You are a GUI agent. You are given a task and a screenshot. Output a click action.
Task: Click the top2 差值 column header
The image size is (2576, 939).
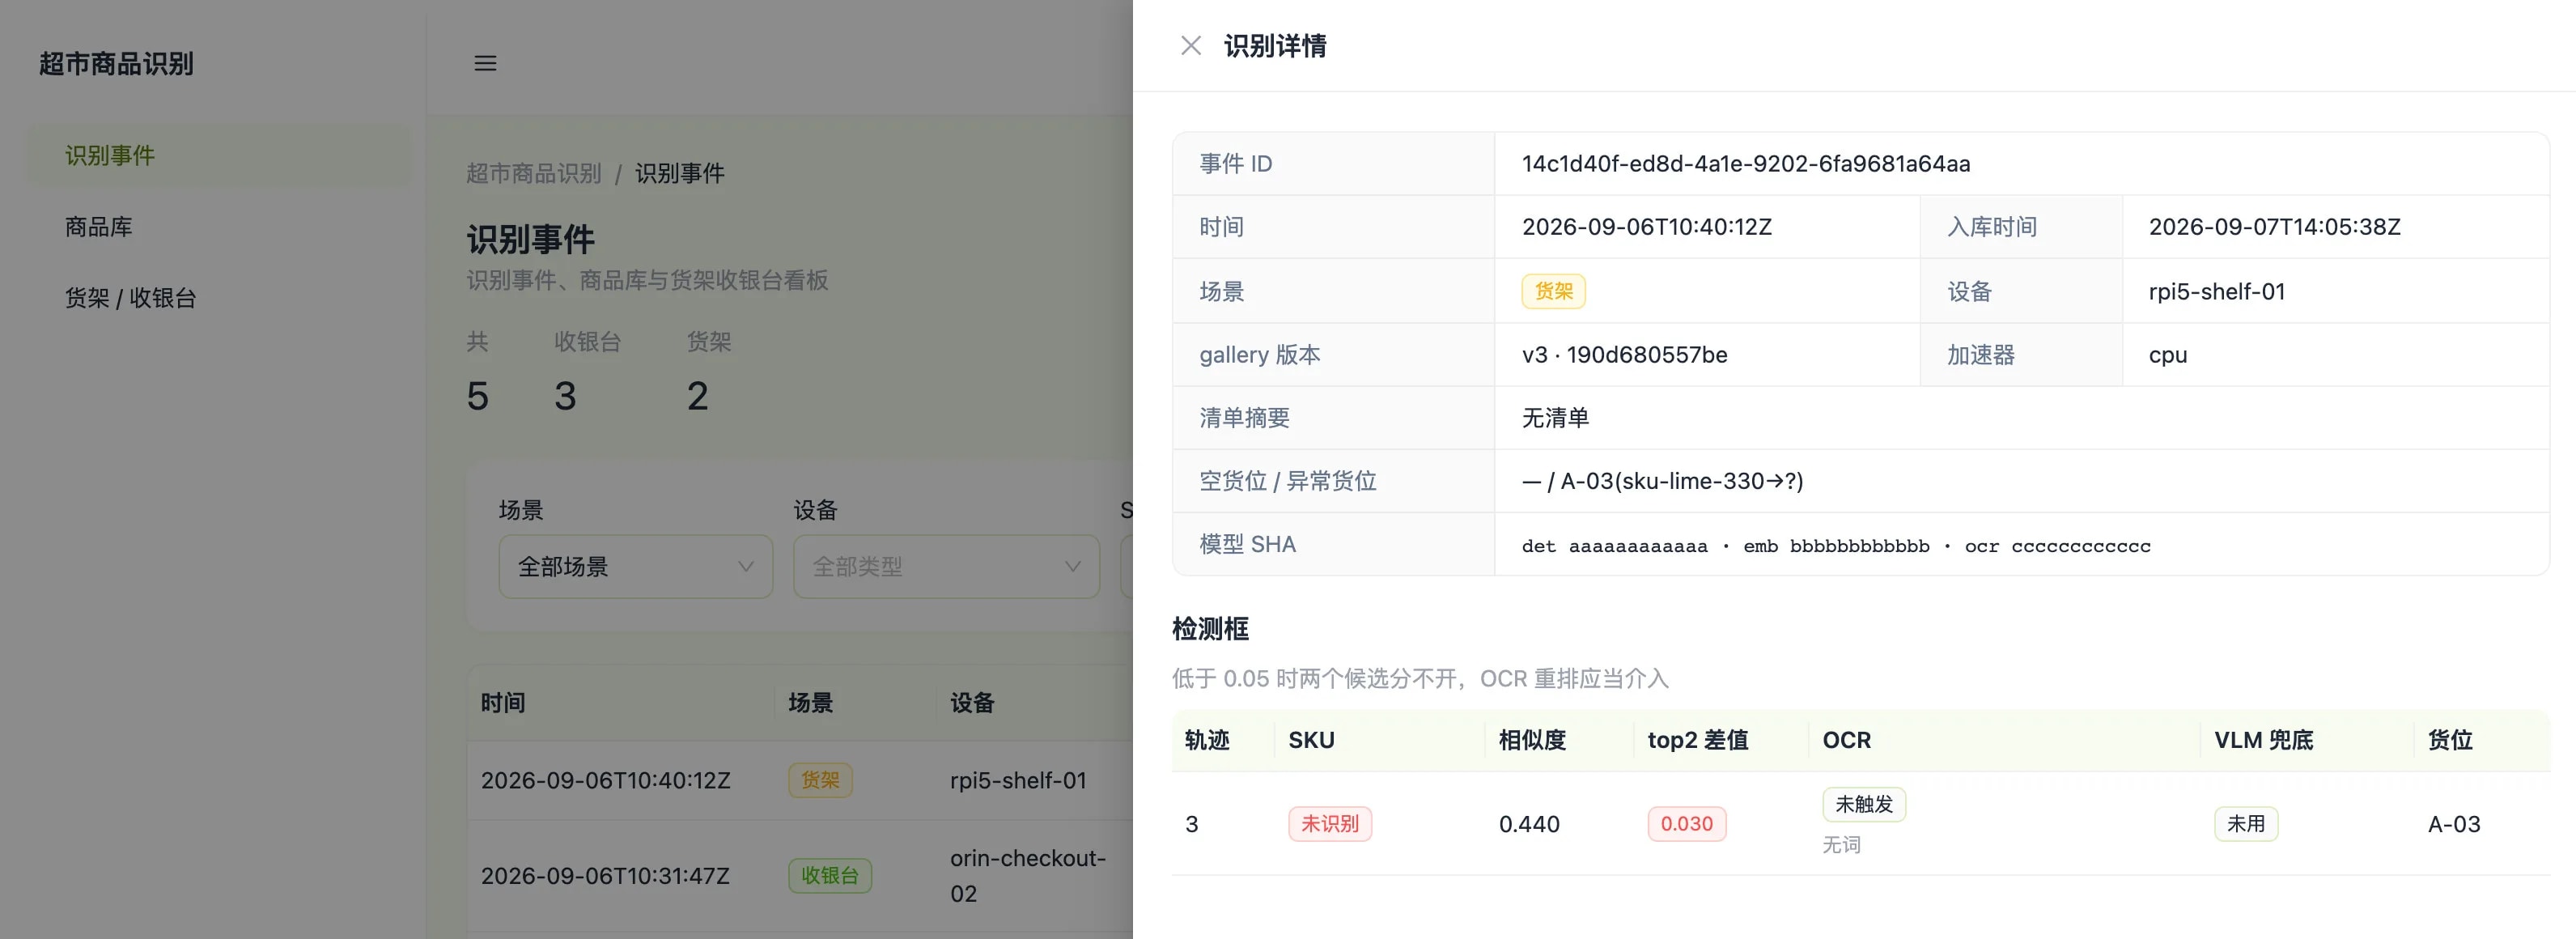[x=1698, y=740]
